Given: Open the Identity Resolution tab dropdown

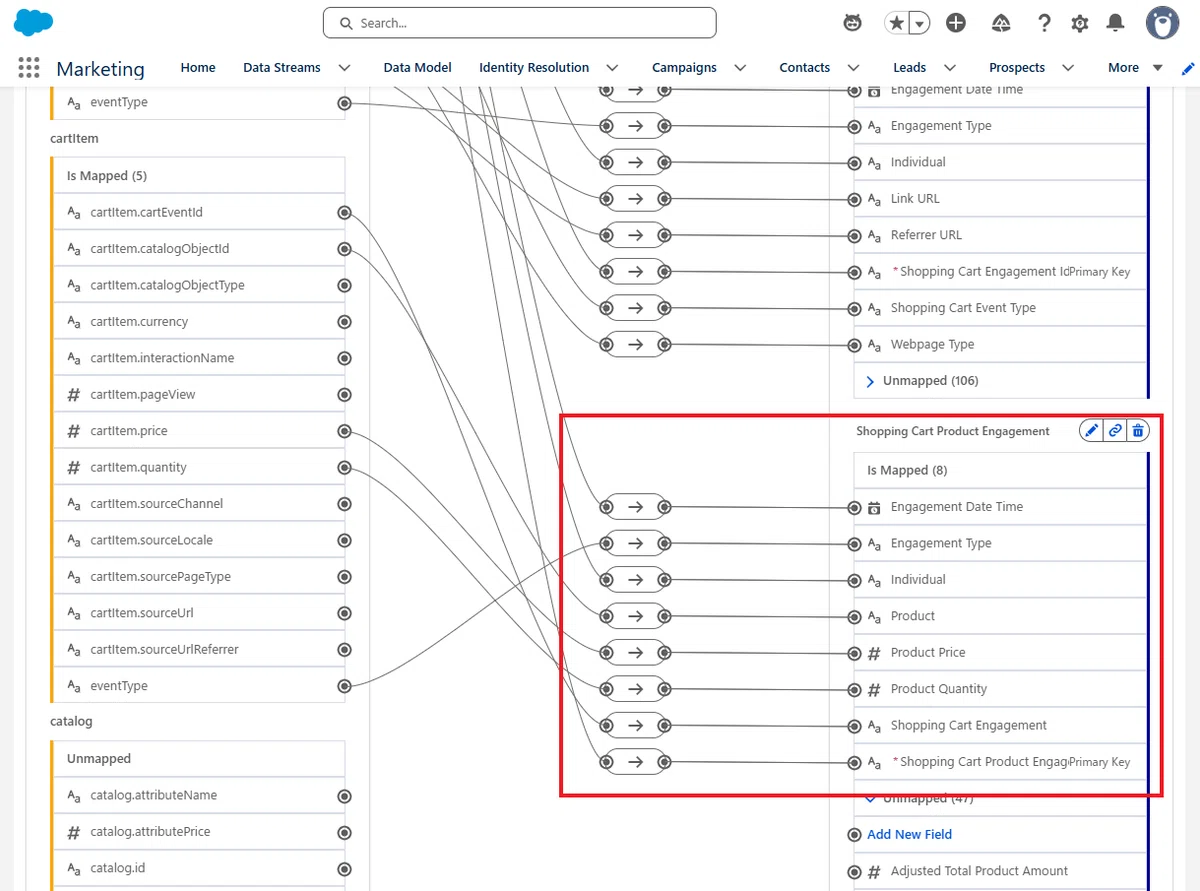Looking at the screenshot, I should point(612,68).
